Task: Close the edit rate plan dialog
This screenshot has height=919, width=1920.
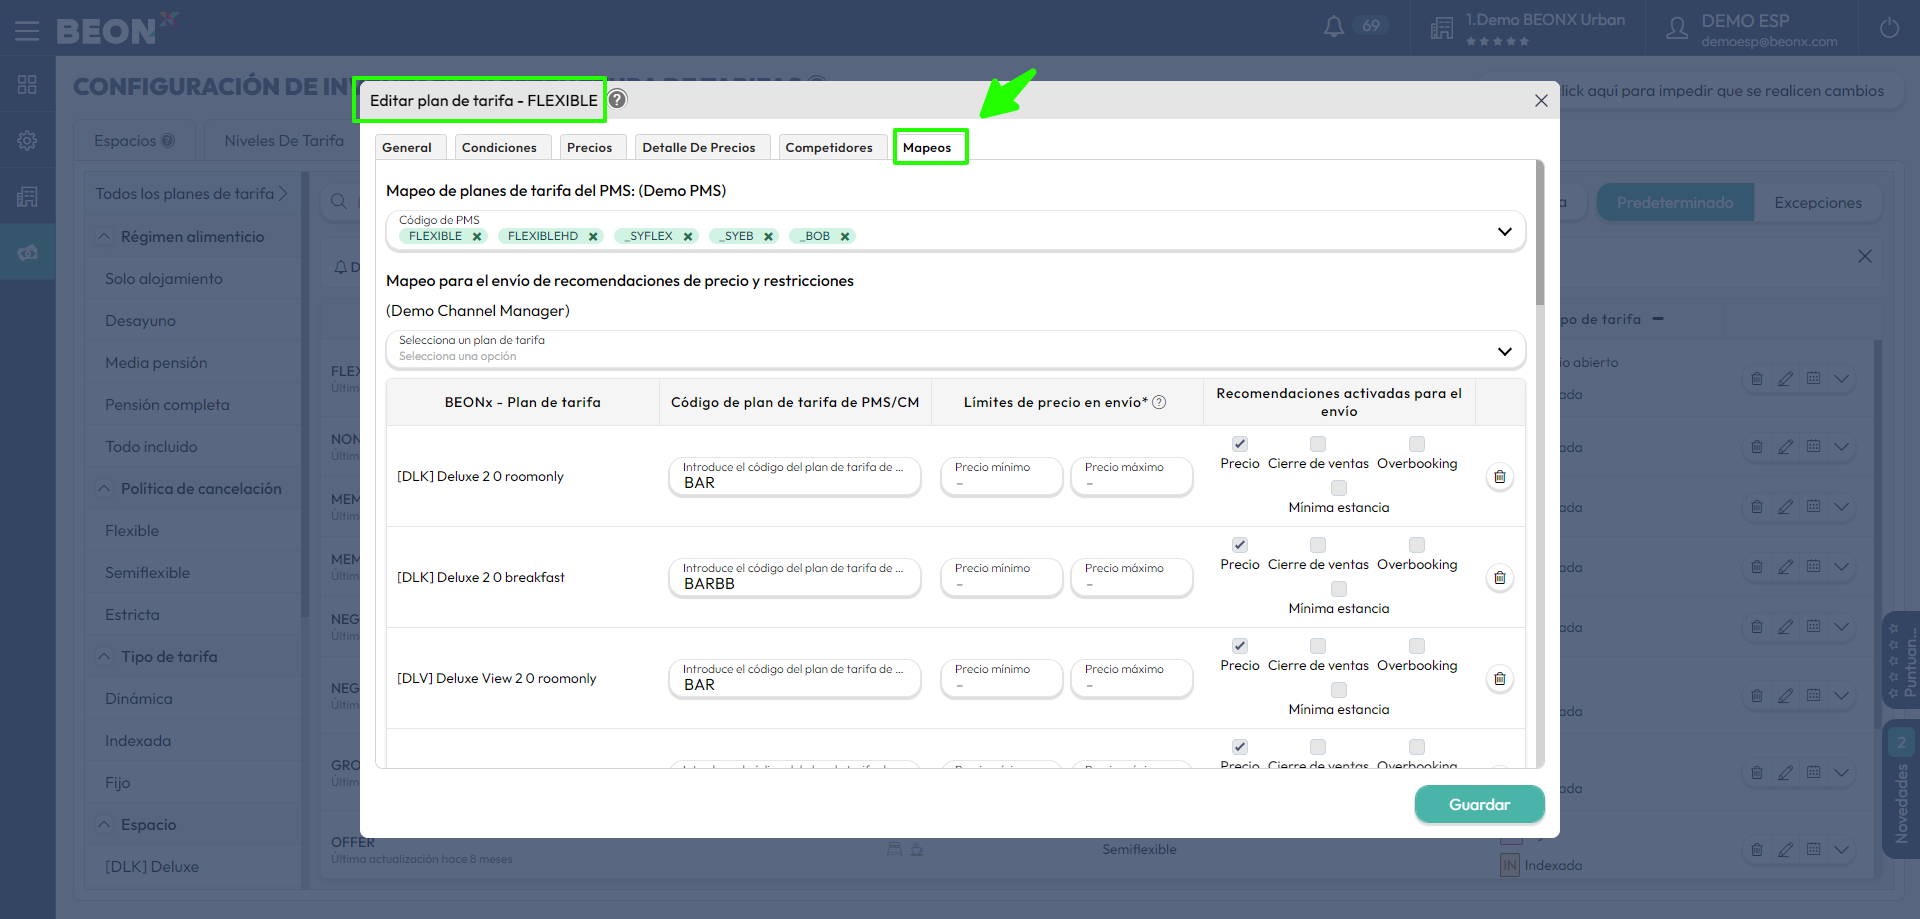Action: coord(1541,101)
